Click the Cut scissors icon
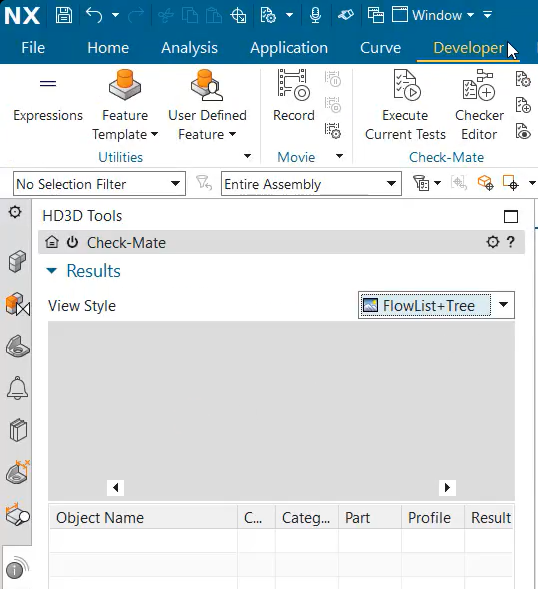Image resolution: width=538 pixels, height=589 pixels. pyautogui.click(x=166, y=15)
